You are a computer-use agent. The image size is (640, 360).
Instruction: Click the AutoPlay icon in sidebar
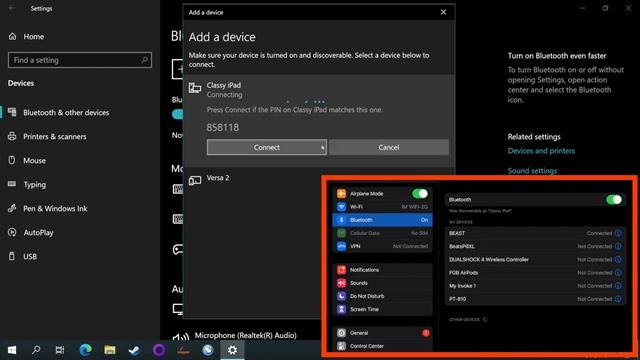point(12,232)
